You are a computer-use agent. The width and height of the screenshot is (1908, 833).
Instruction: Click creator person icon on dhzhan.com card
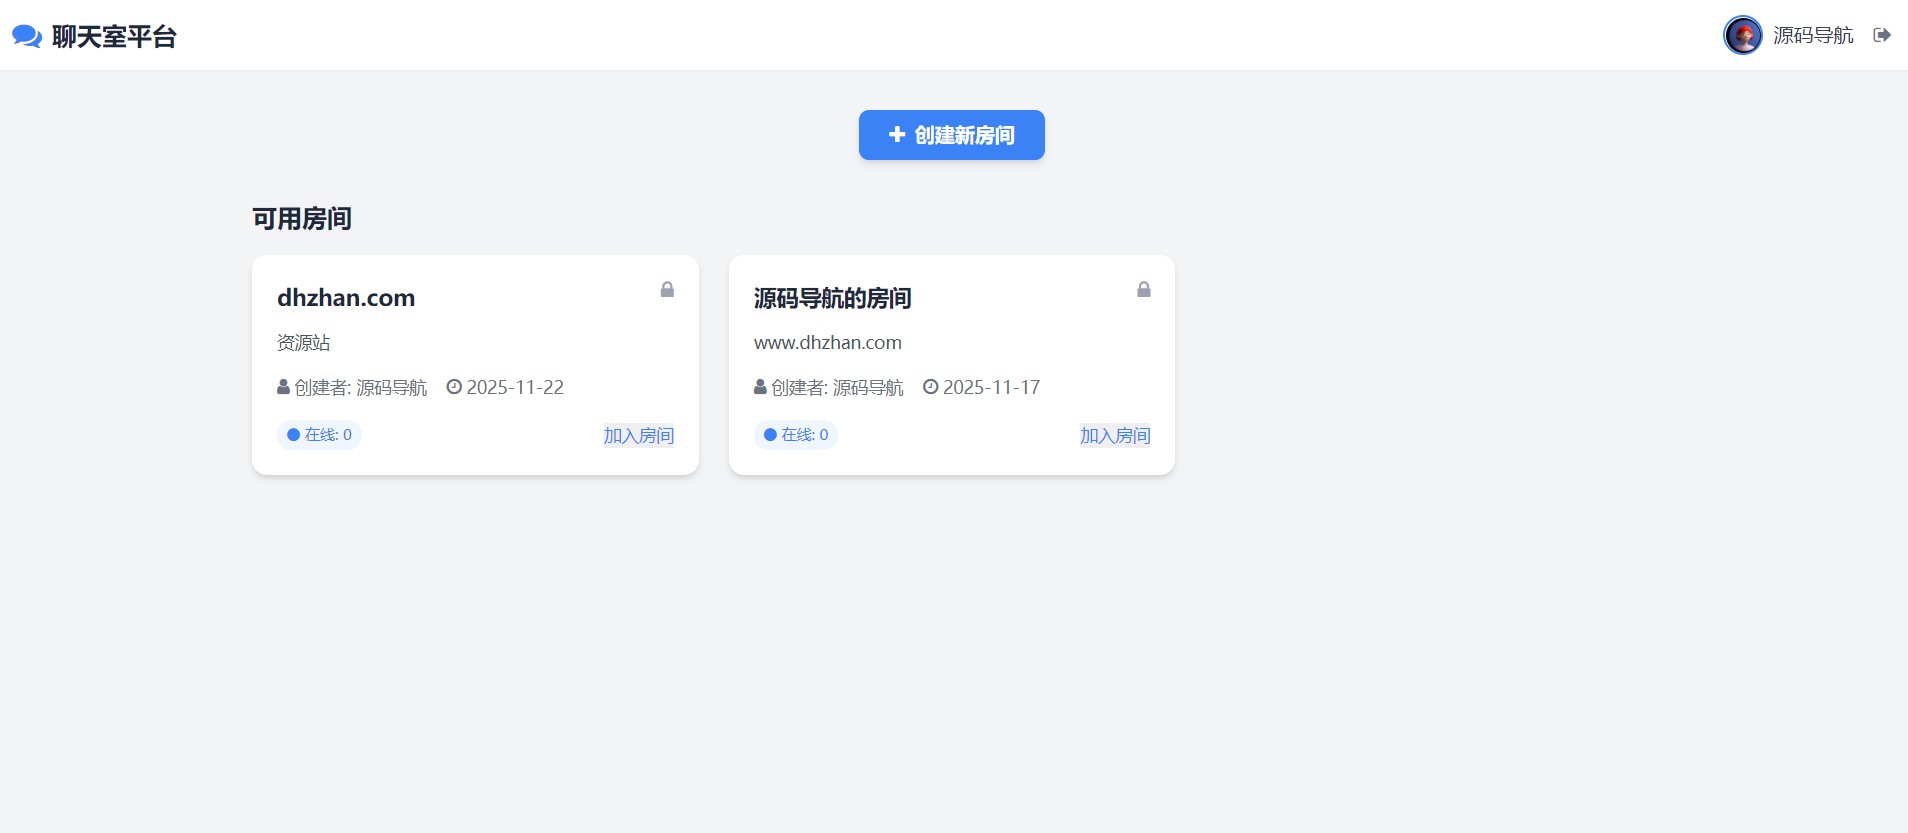click(283, 387)
